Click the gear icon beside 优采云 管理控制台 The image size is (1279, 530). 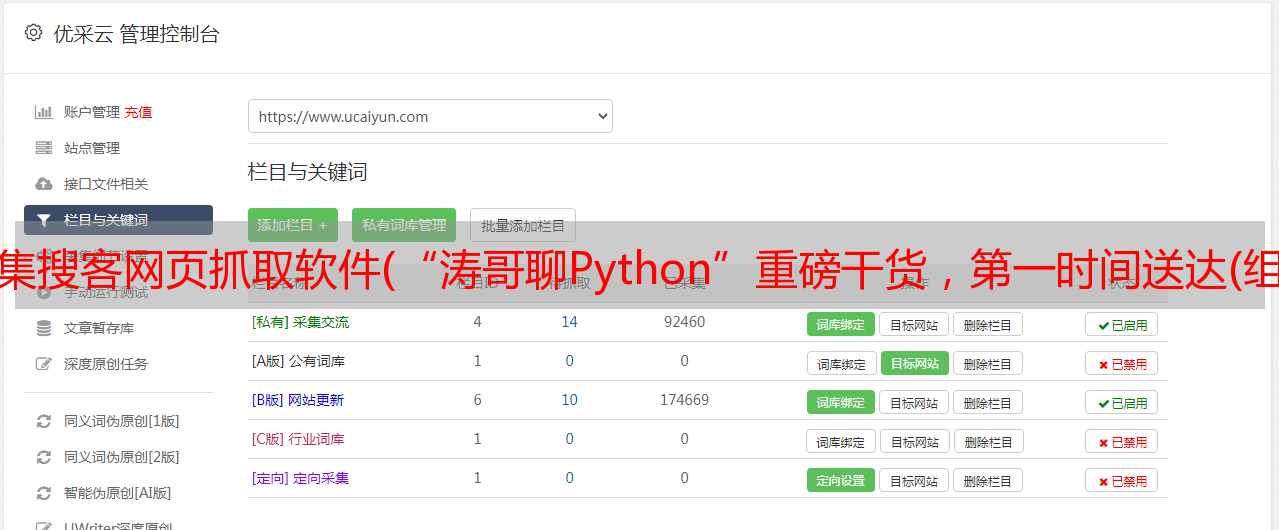click(x=33, y=33)
